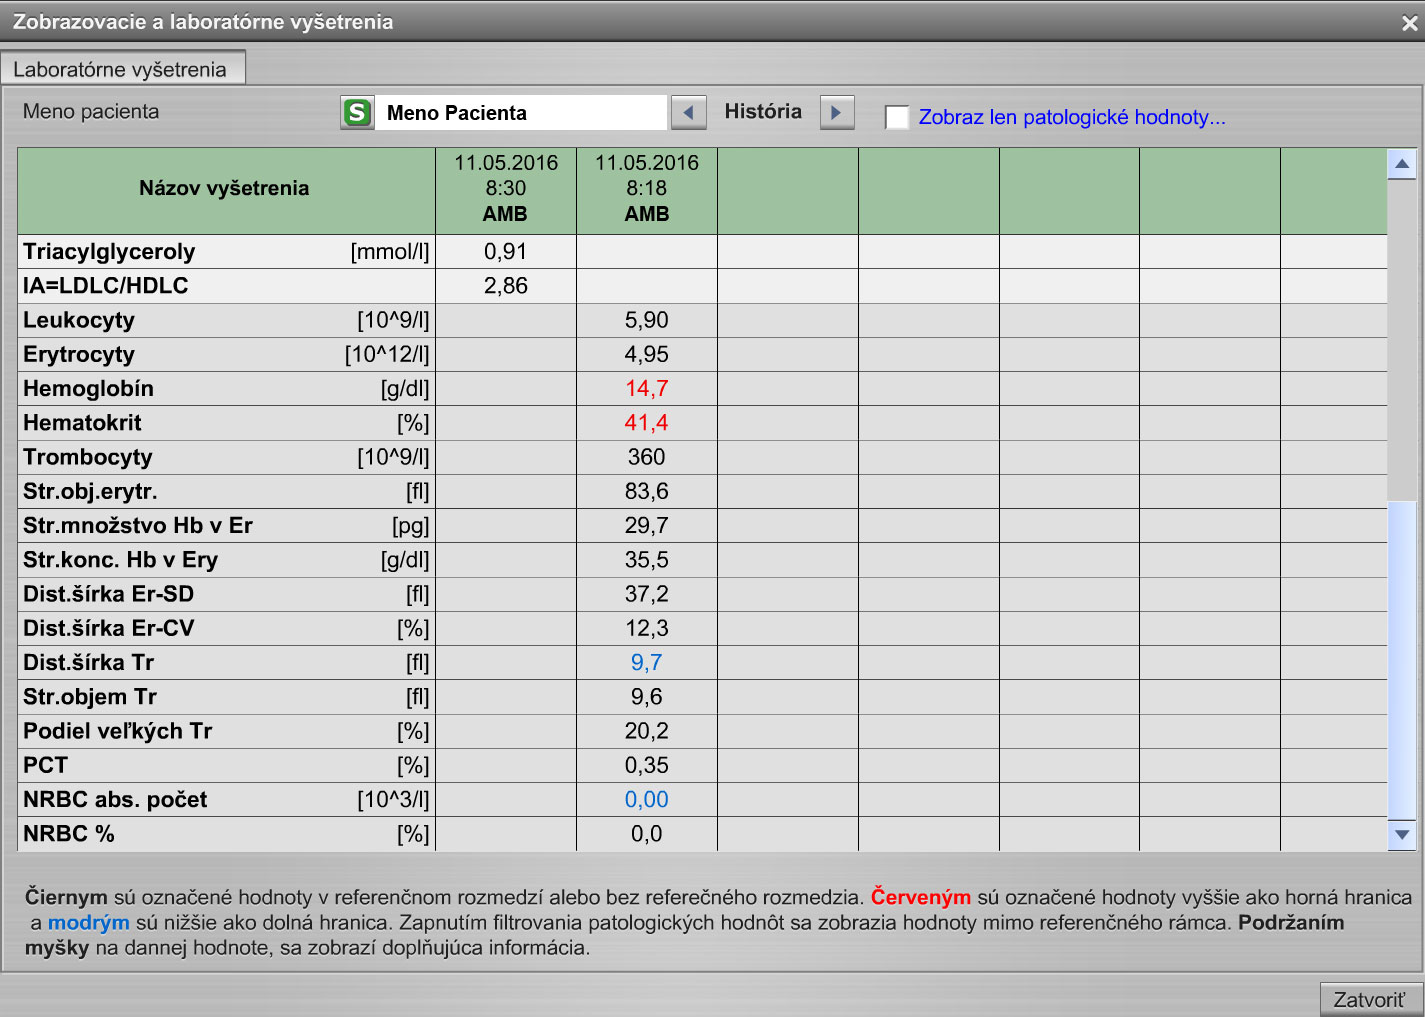Click the 'Zobraz len patologické hodnoty' link
Image resolution: width=1425 pixels, height=1017 pixels.
click(1071, 117)
